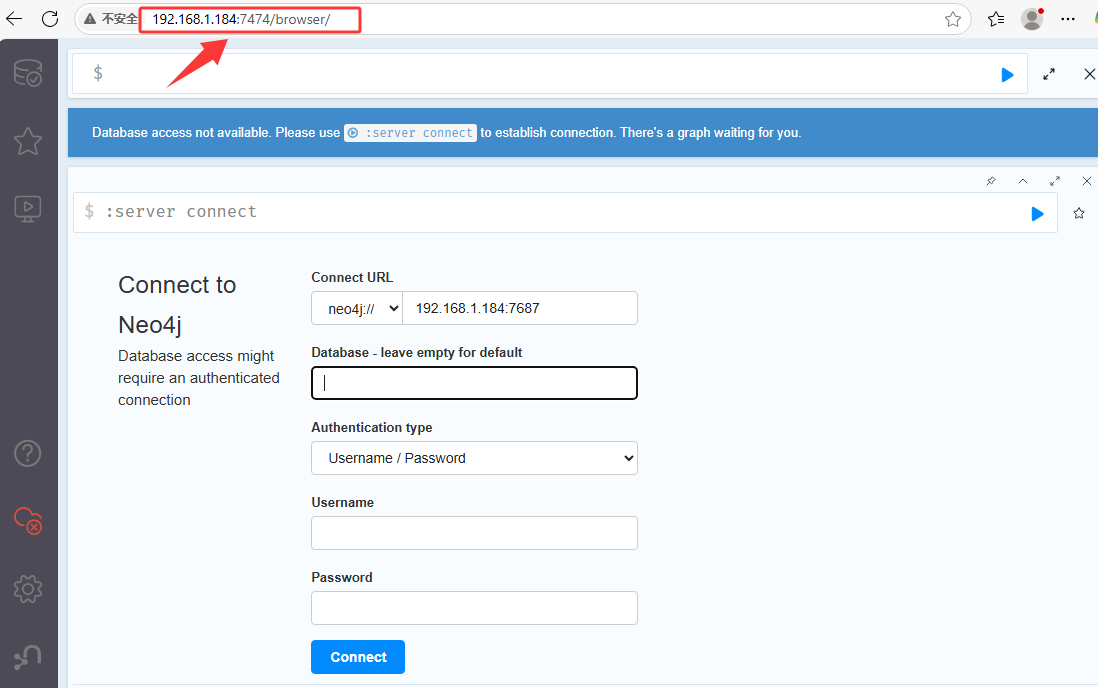Open the guides play-screen sidebar icon
This screenshot has width=1098, height=688.
[x=28, y=209]
